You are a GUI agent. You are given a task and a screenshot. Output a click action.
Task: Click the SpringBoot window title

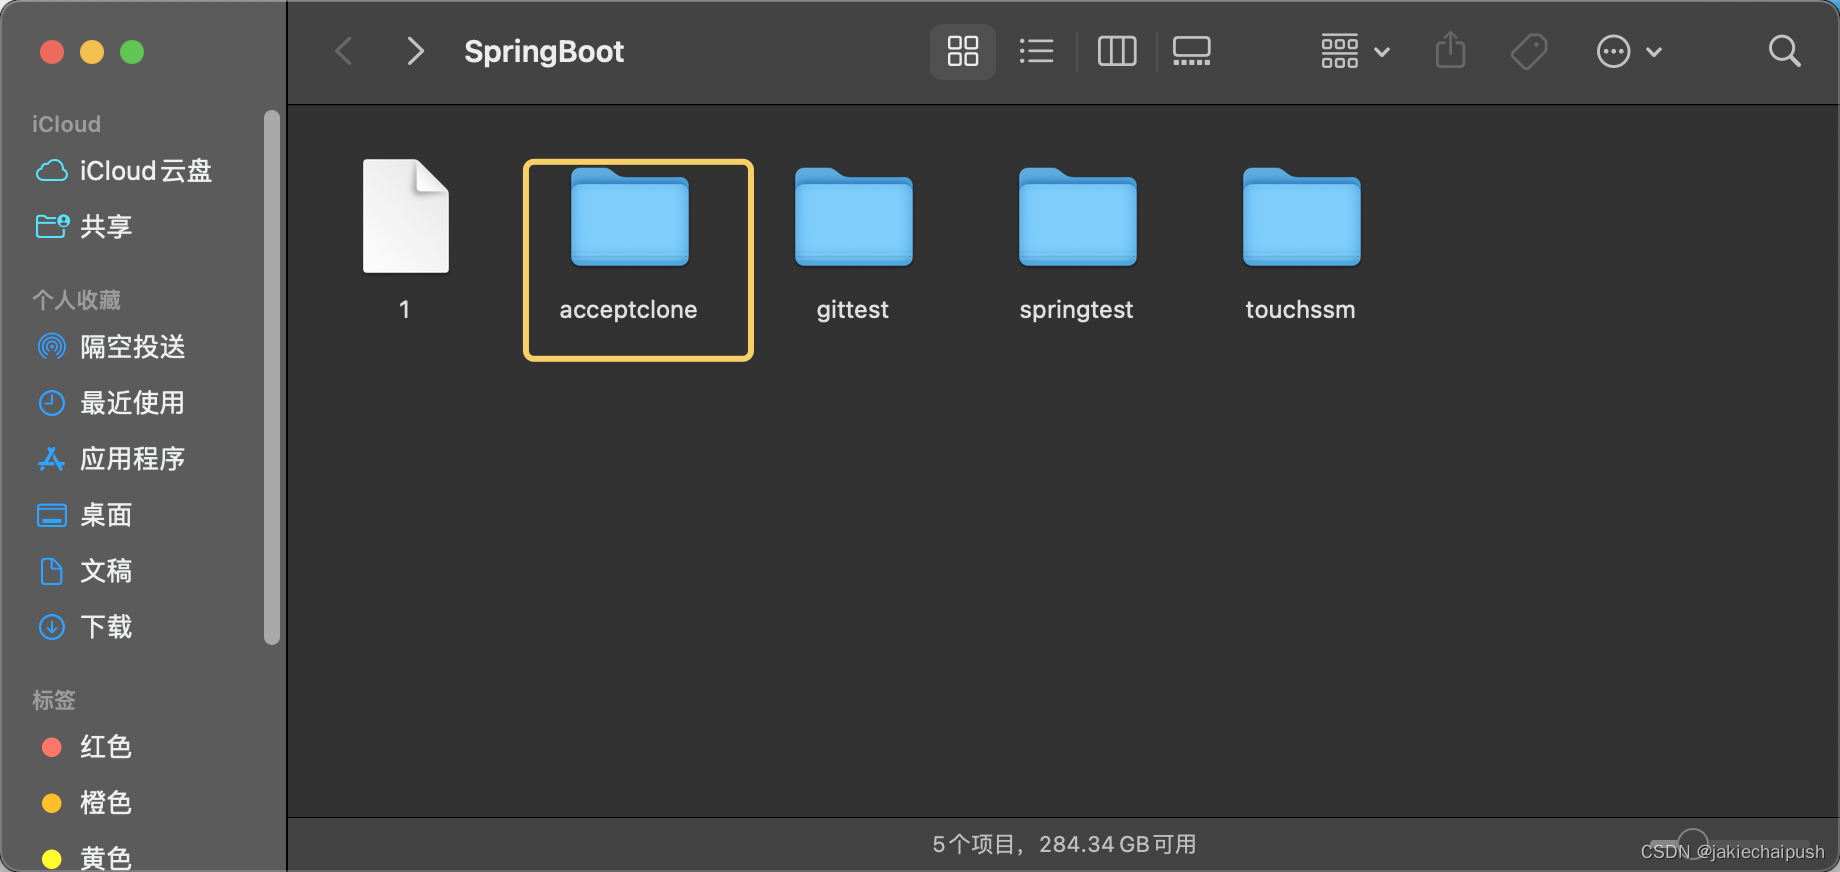(x=544, y=51)
